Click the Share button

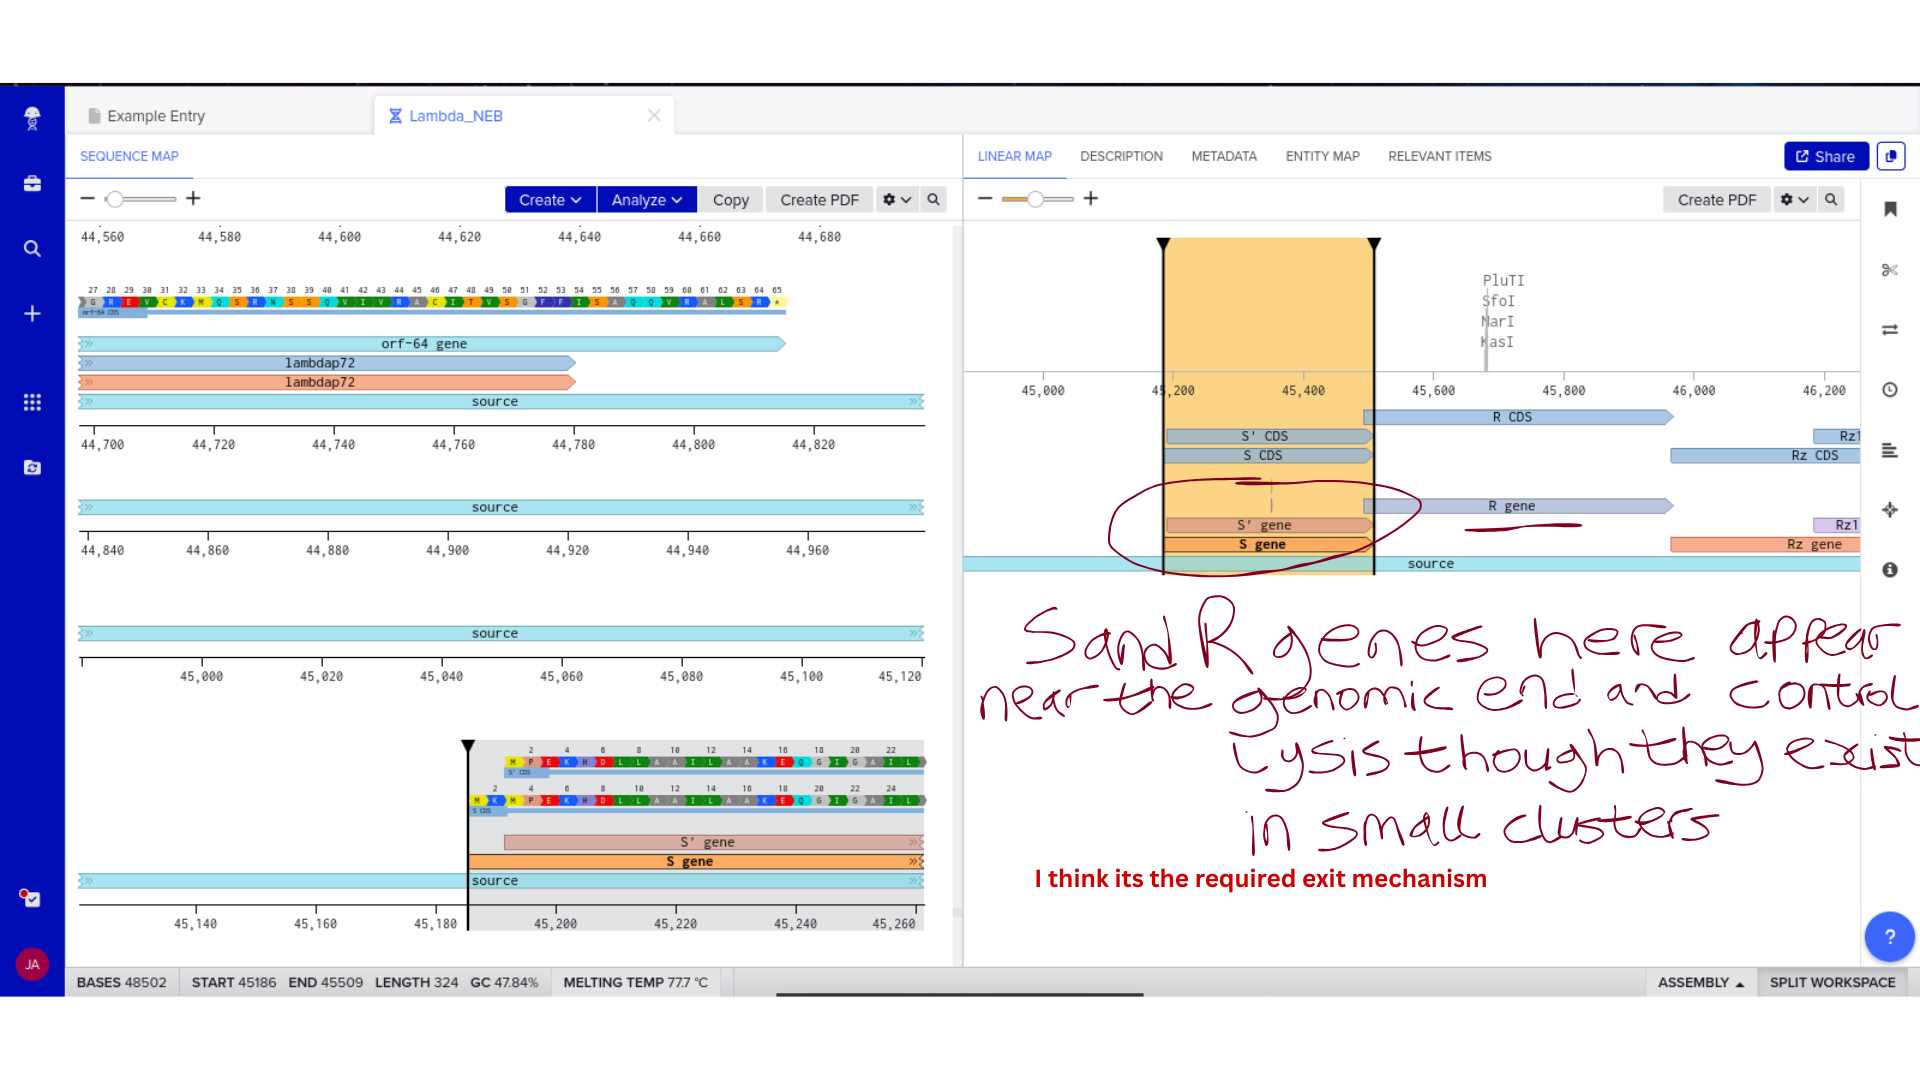pos(1826,157)
